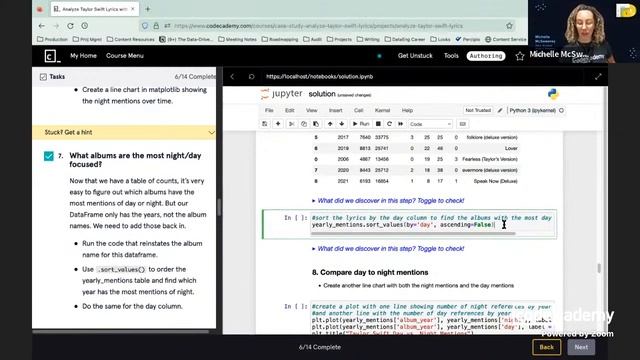Bookmark this page with the star icon
Screen dimensions: 640x360
pos(509,26)
